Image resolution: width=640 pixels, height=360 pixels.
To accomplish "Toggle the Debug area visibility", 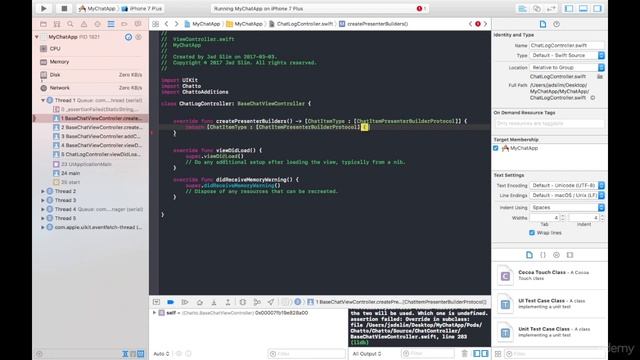I will click(583, 9).
